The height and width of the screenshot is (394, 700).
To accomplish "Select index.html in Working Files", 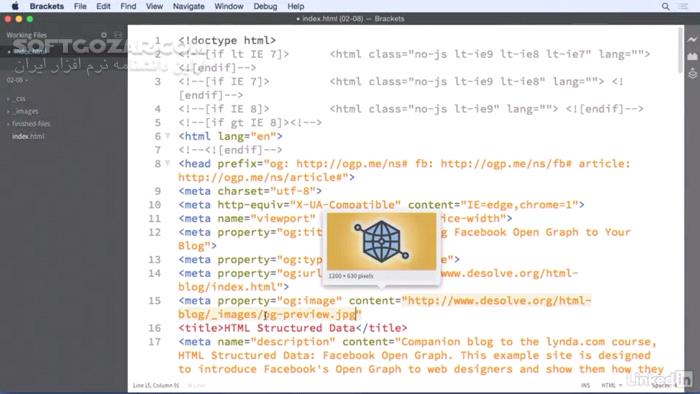I will pyautogui.click(x=30, y=51).
